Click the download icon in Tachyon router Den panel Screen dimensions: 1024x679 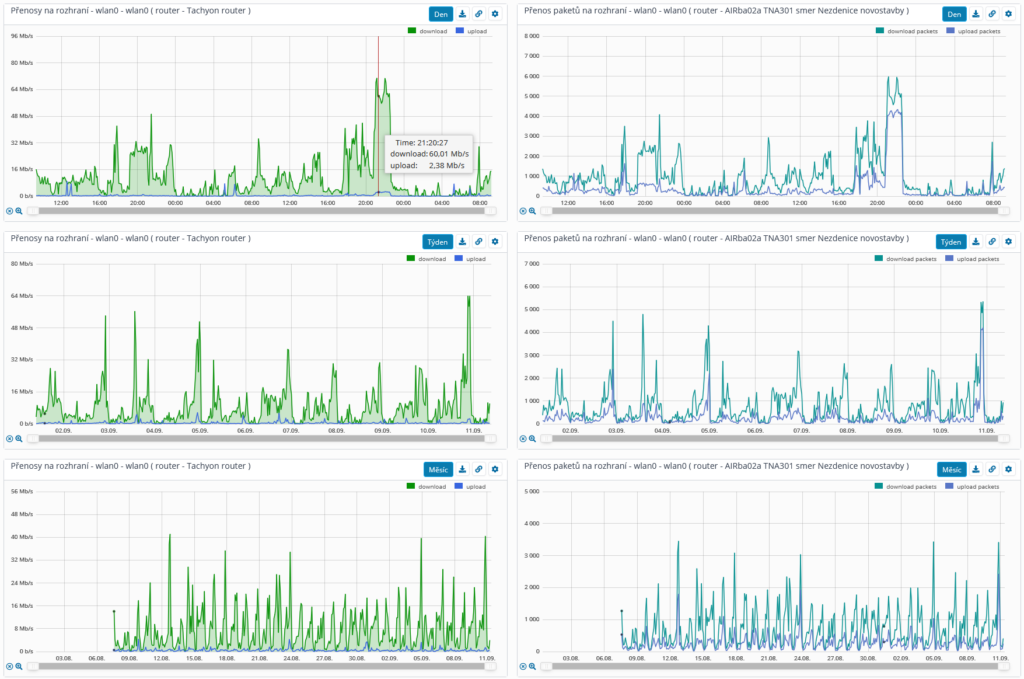click(x=462, y=14)
